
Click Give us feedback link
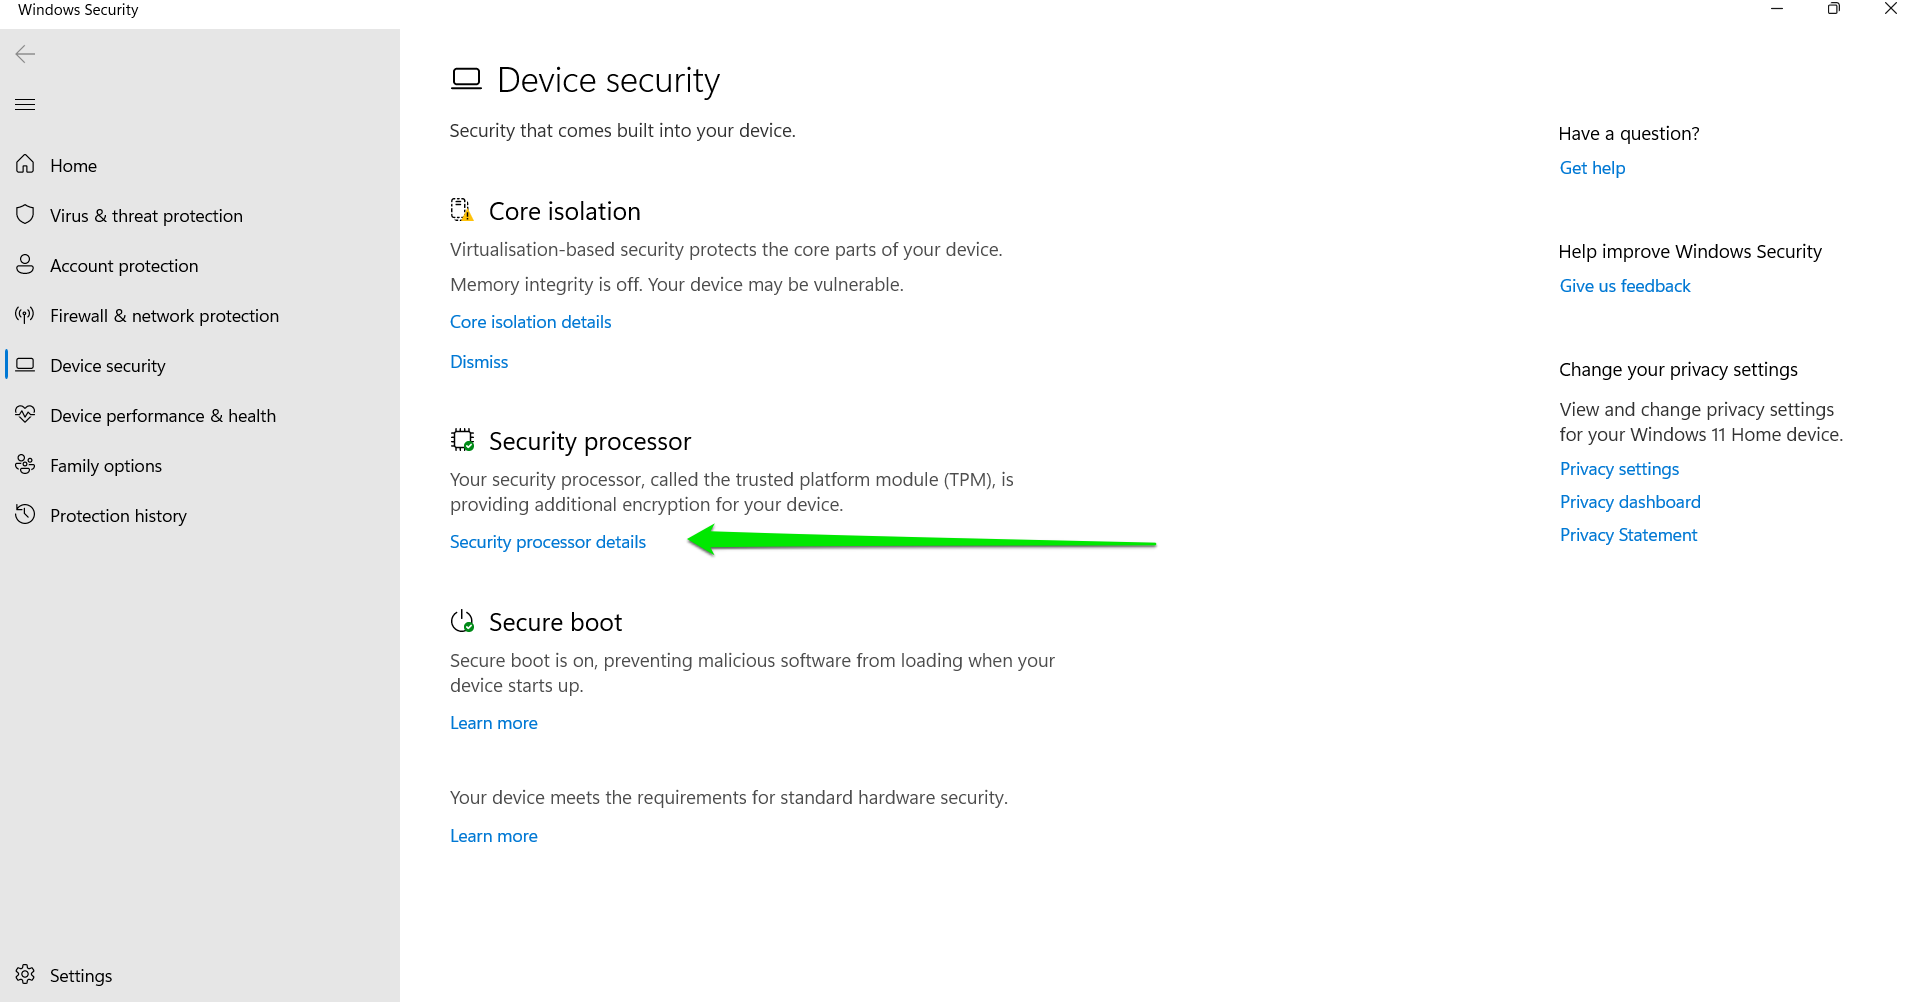(x=1625, y=286)
